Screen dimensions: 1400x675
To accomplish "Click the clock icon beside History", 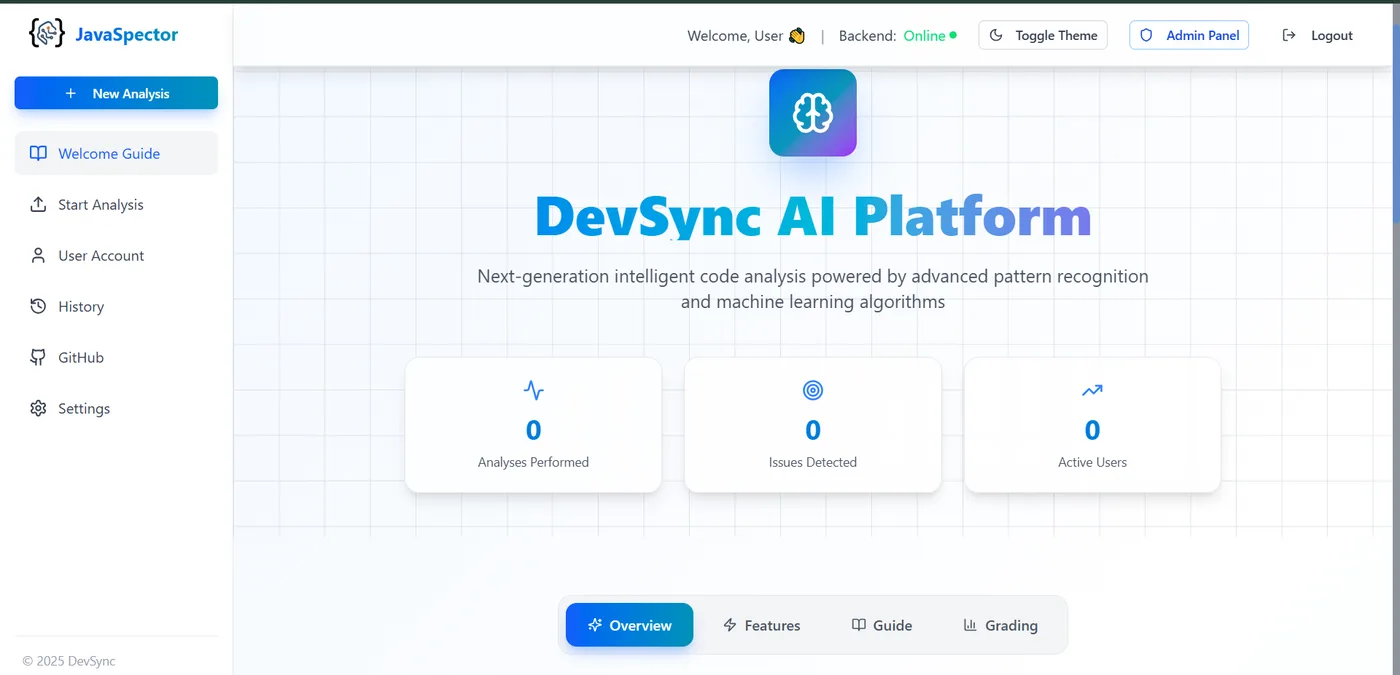I will [x=38, y=306].
